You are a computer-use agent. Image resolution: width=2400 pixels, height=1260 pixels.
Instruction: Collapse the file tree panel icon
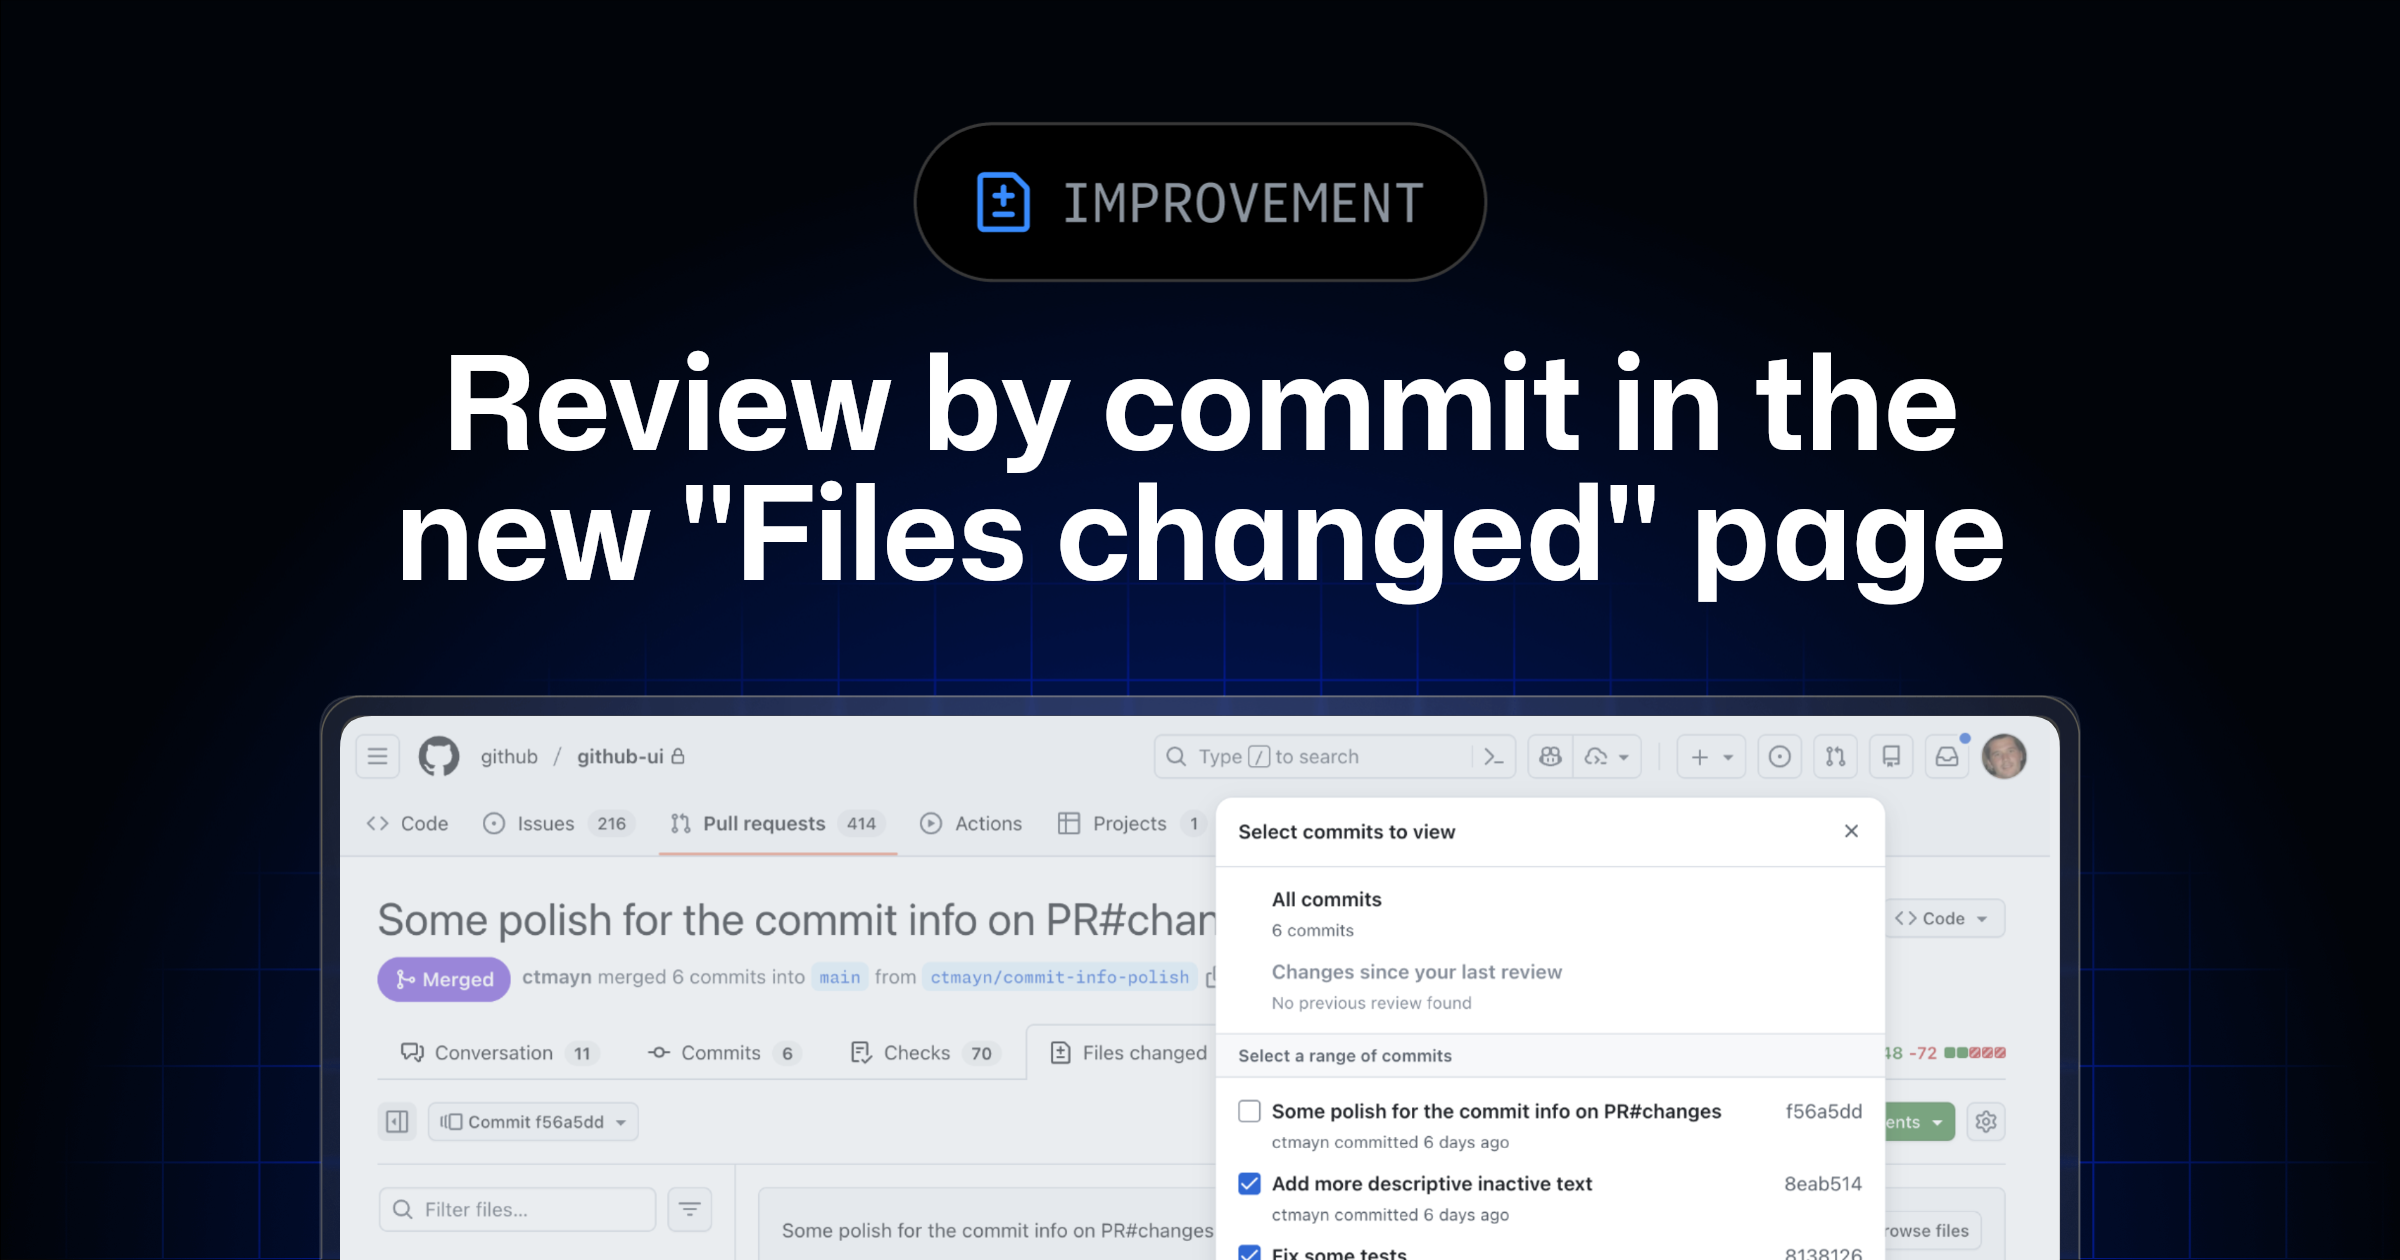click(x=397, y=1121)
